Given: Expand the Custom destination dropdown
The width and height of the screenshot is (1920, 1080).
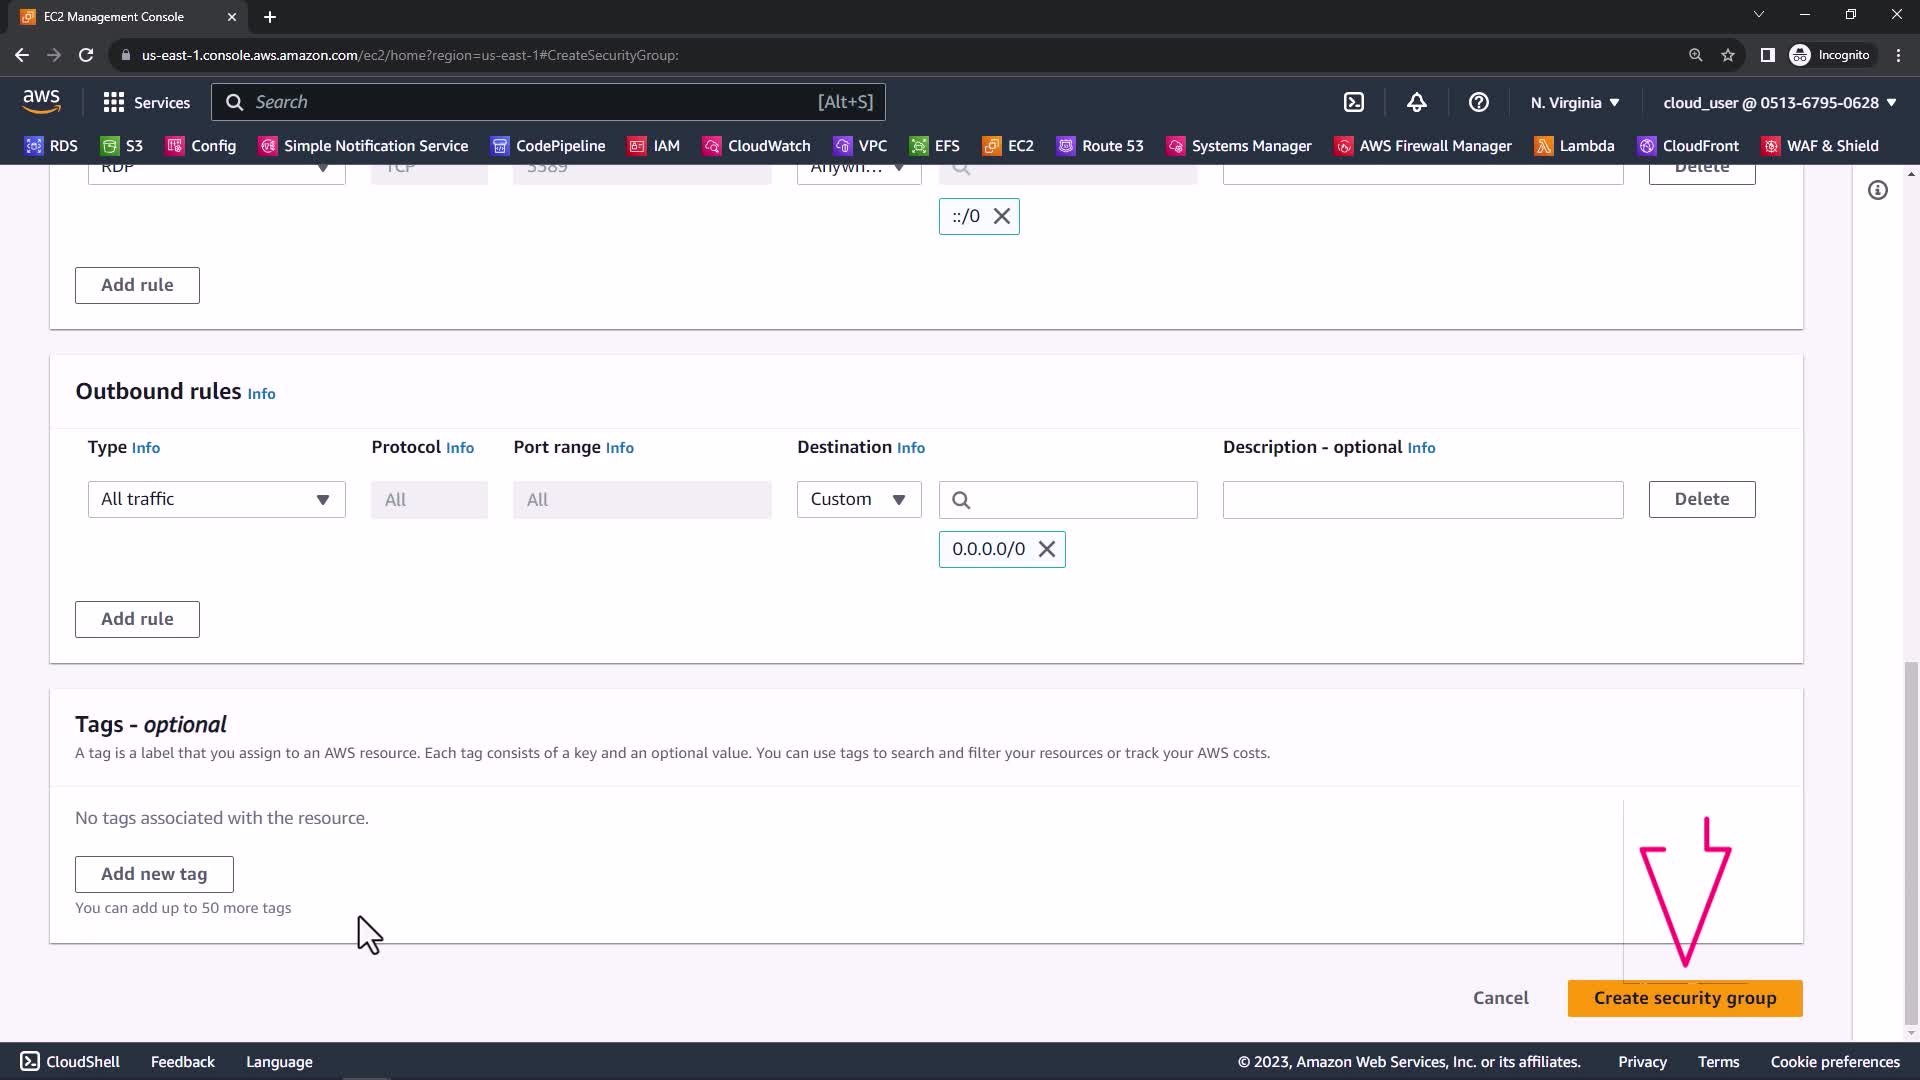Looking at the screenshot, I should (858, 499).
